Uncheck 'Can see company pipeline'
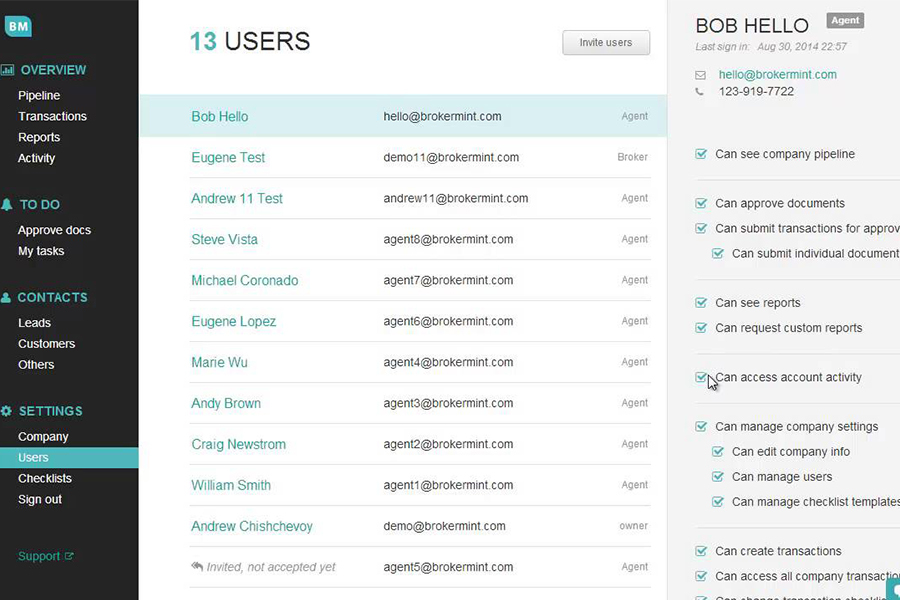Screen dimensions: 900x600 pos(701,154)
